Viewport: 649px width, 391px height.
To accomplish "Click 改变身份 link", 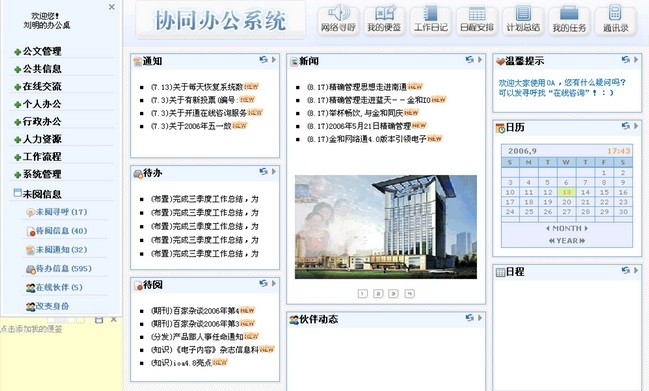I will click(48, 306).
